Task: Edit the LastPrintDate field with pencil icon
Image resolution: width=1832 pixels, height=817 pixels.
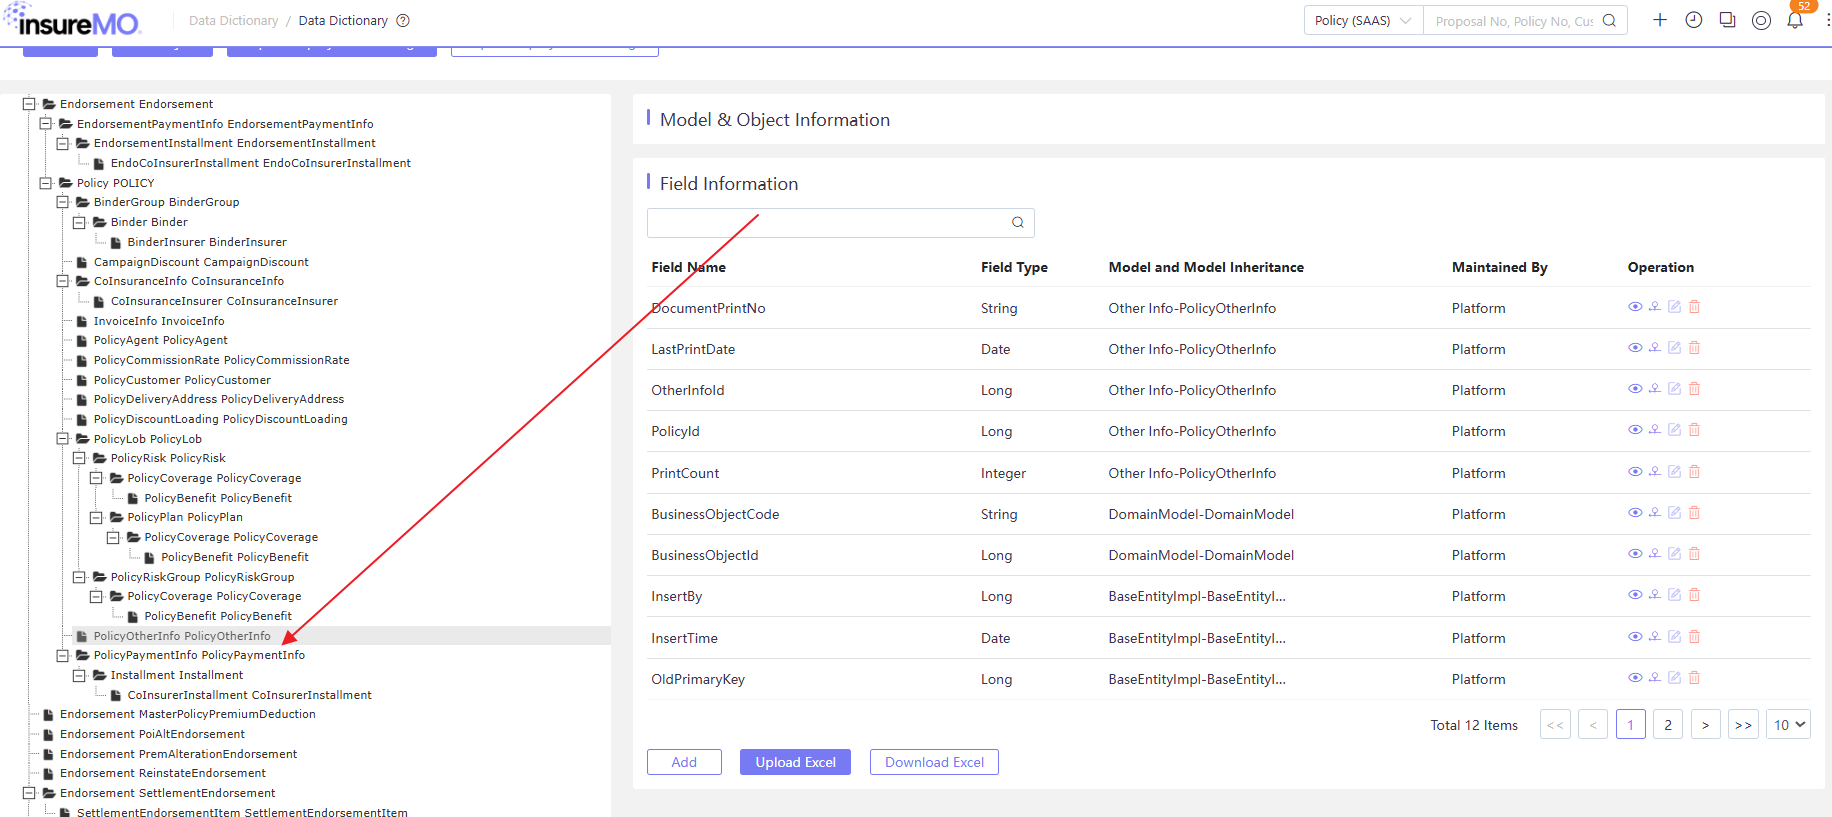Action: coord(1675,348)
